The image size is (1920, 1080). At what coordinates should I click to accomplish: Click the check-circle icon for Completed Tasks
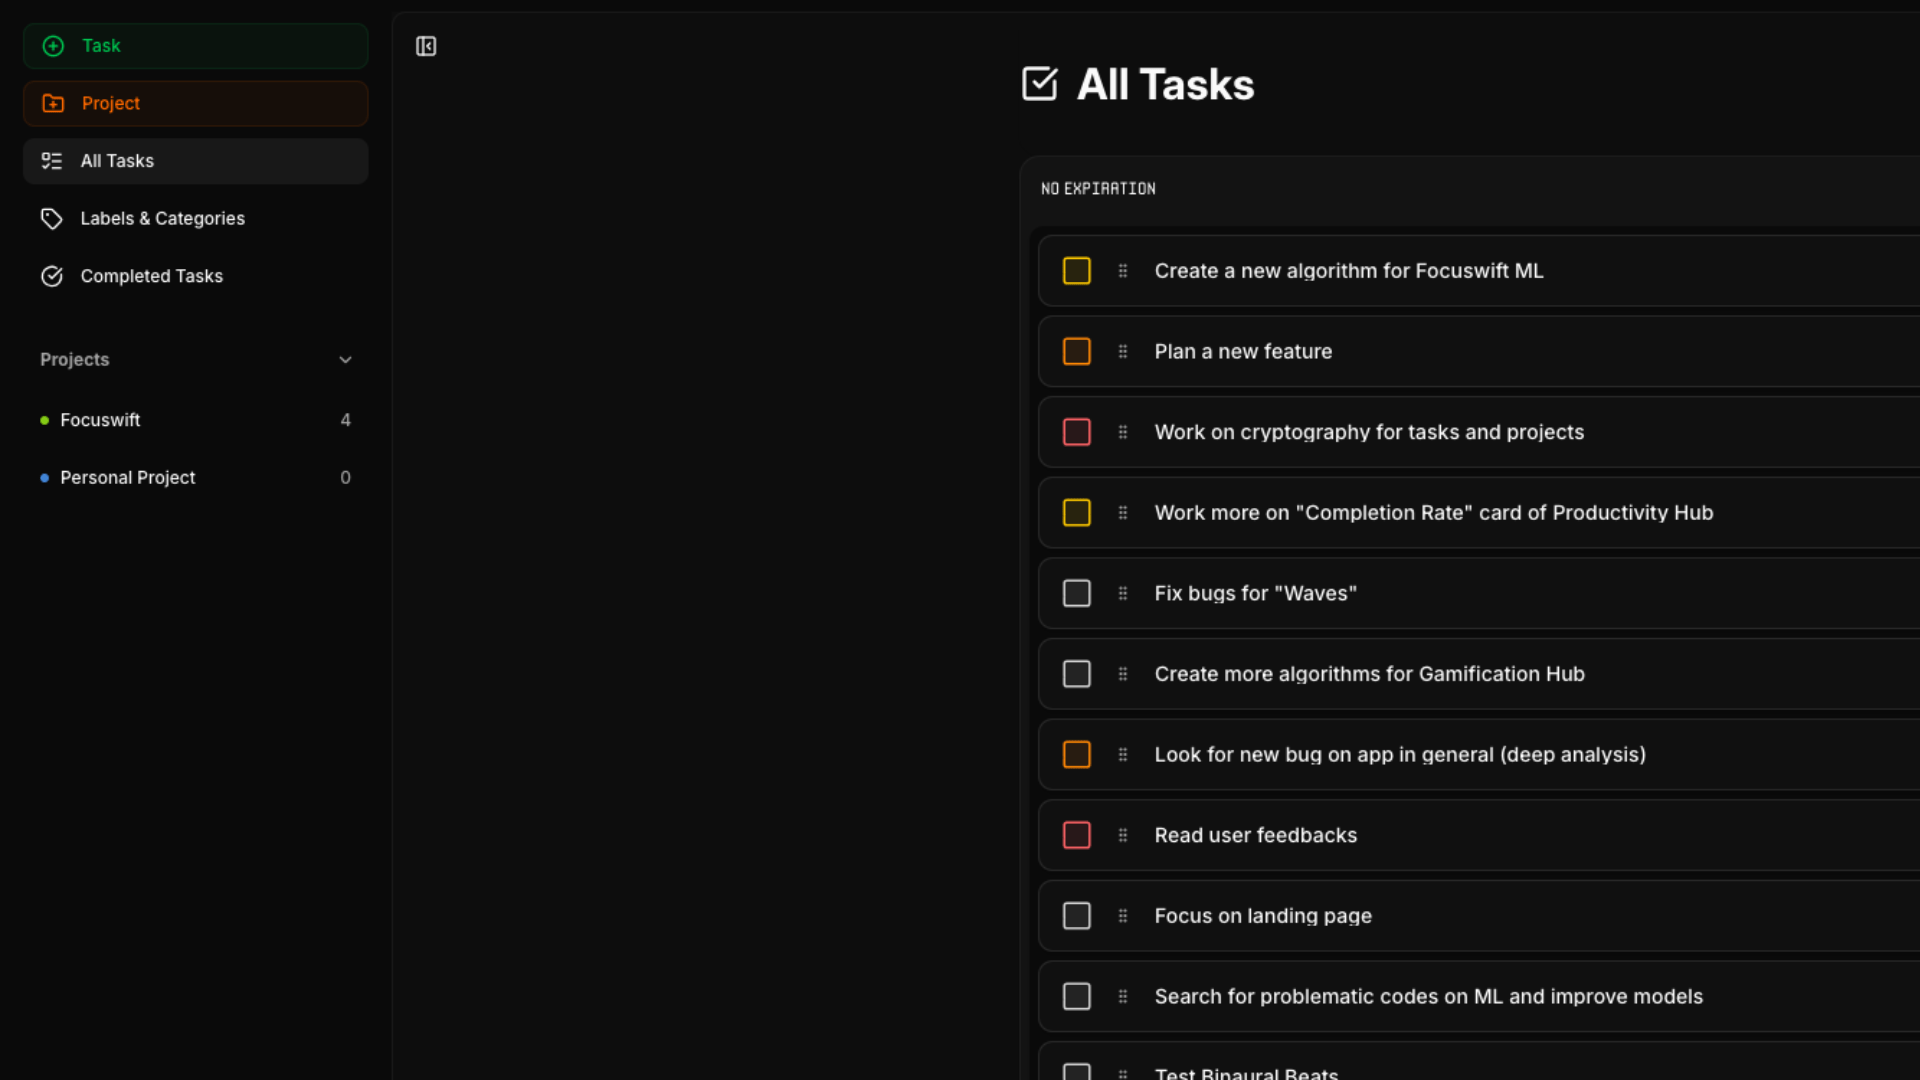51,276
